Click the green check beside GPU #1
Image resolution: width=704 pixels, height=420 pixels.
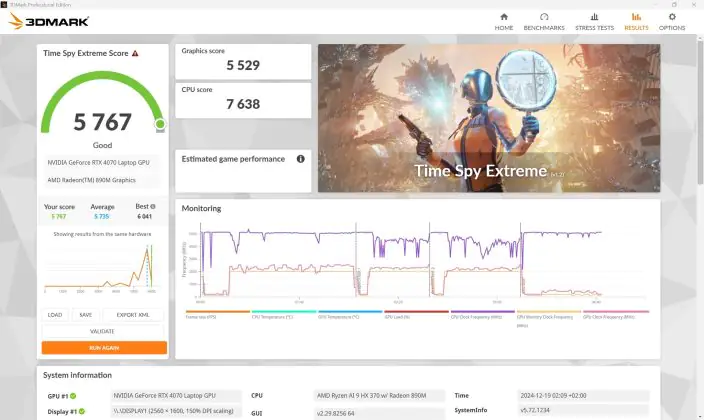pyautogui.click(x=73, y=396)
